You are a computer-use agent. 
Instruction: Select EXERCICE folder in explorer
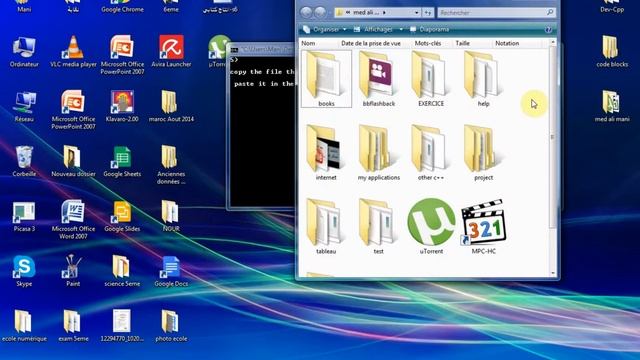[431, 79]
